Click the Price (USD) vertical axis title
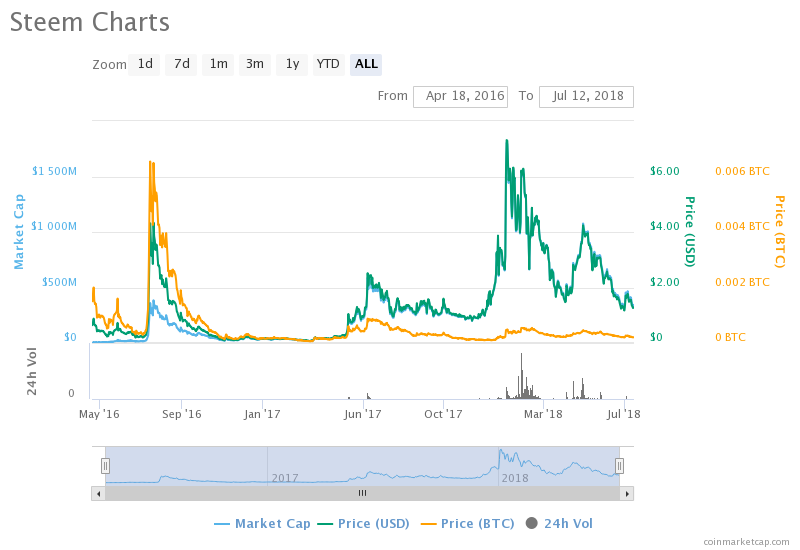The image size is (800, 550). pyautogui.click(x=690, y=232)
